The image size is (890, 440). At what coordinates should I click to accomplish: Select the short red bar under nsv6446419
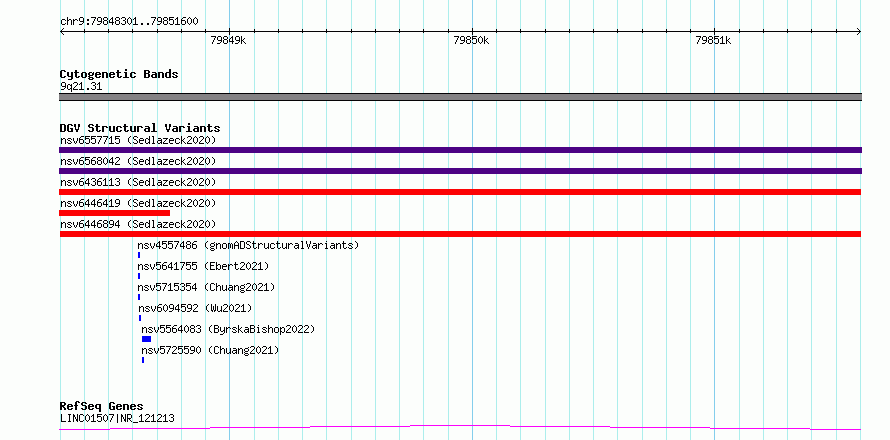(114, 213)
